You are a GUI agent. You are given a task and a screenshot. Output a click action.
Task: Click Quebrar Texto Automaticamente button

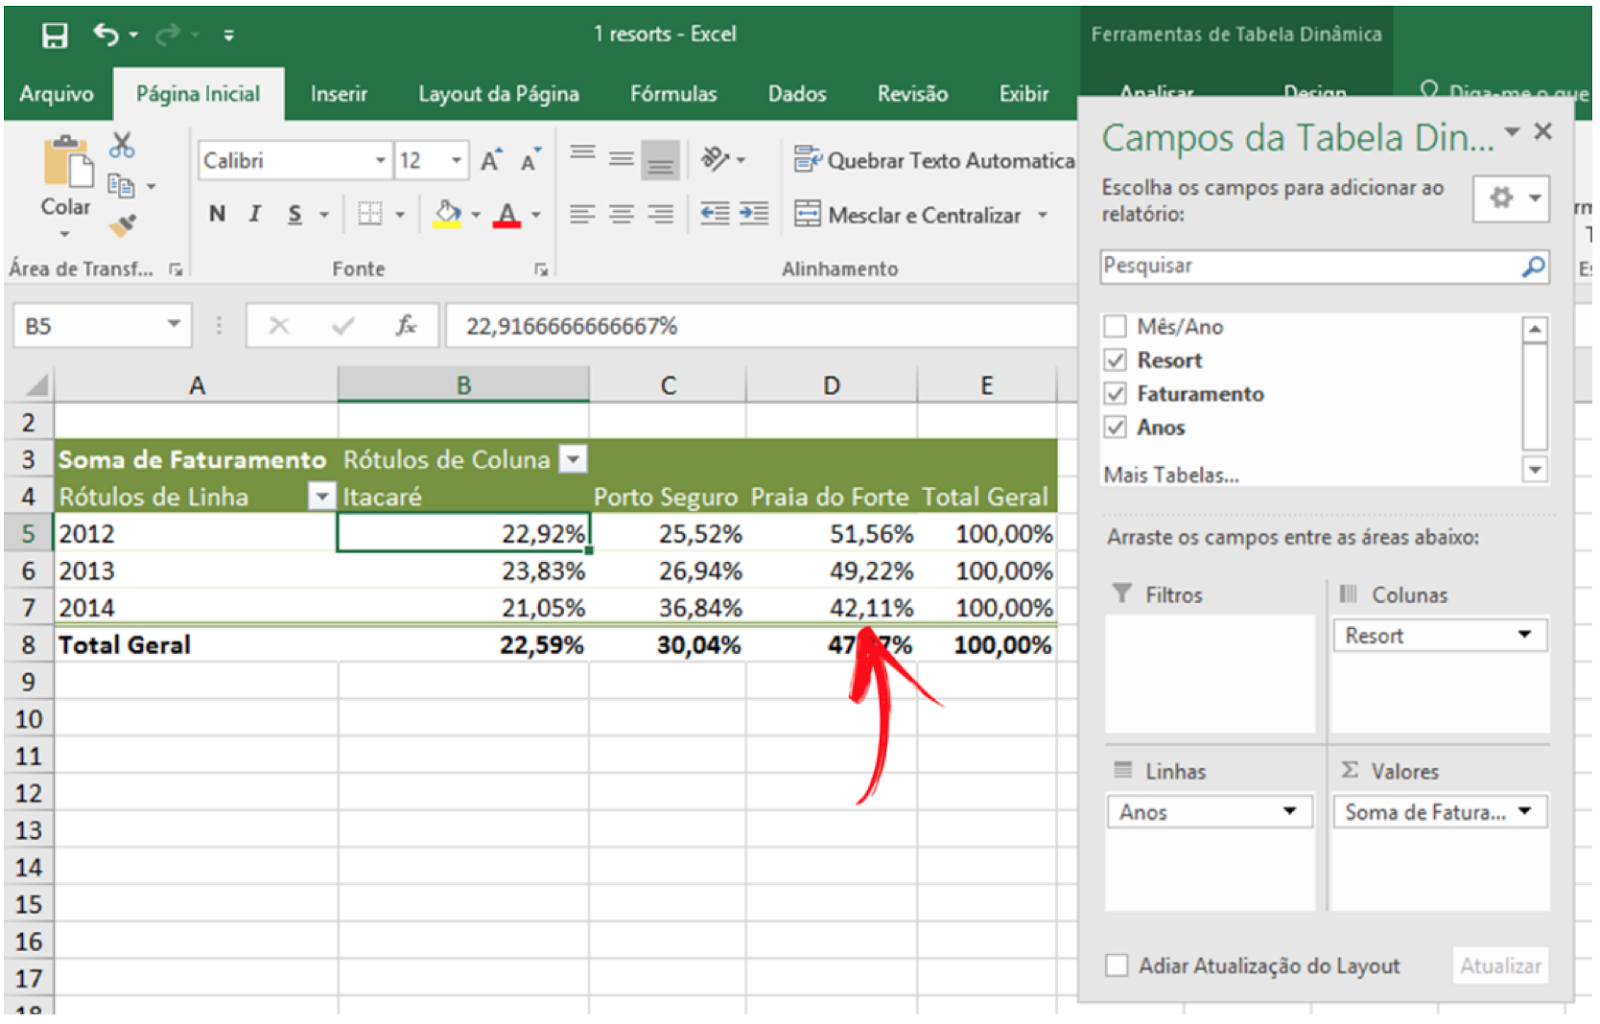click(934, 160)
